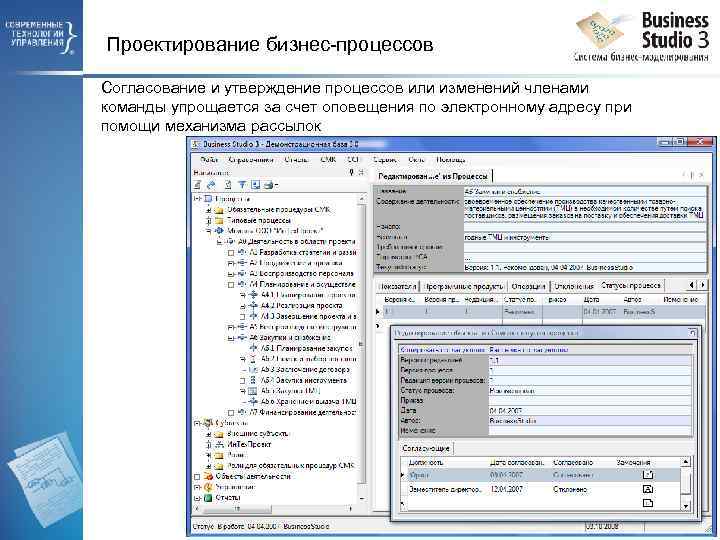Viewport: 720px width, 540px height.
Task: Open the Окно menu
Action: (x=416, y=160)
